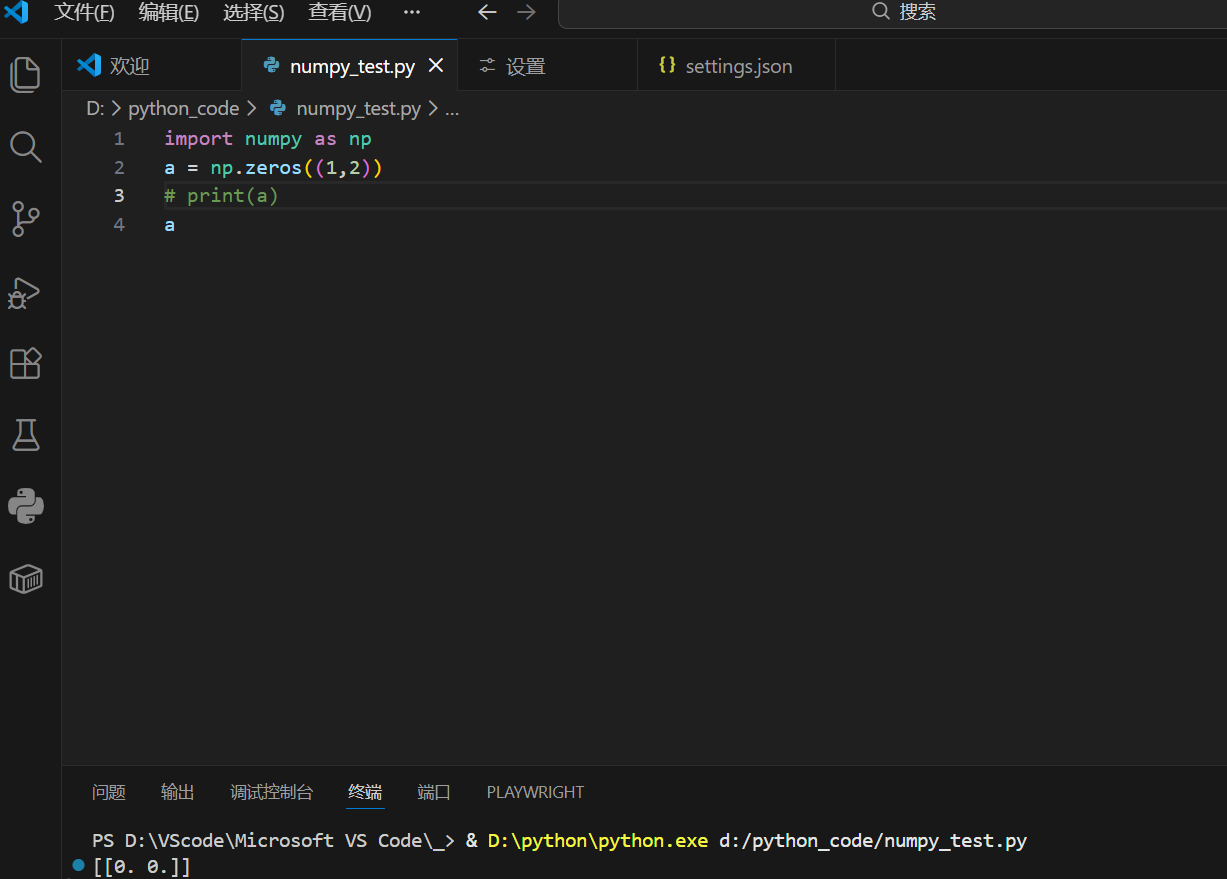Open the Source Control view
The image size is (1227, 879).
[x=26, y=219]
